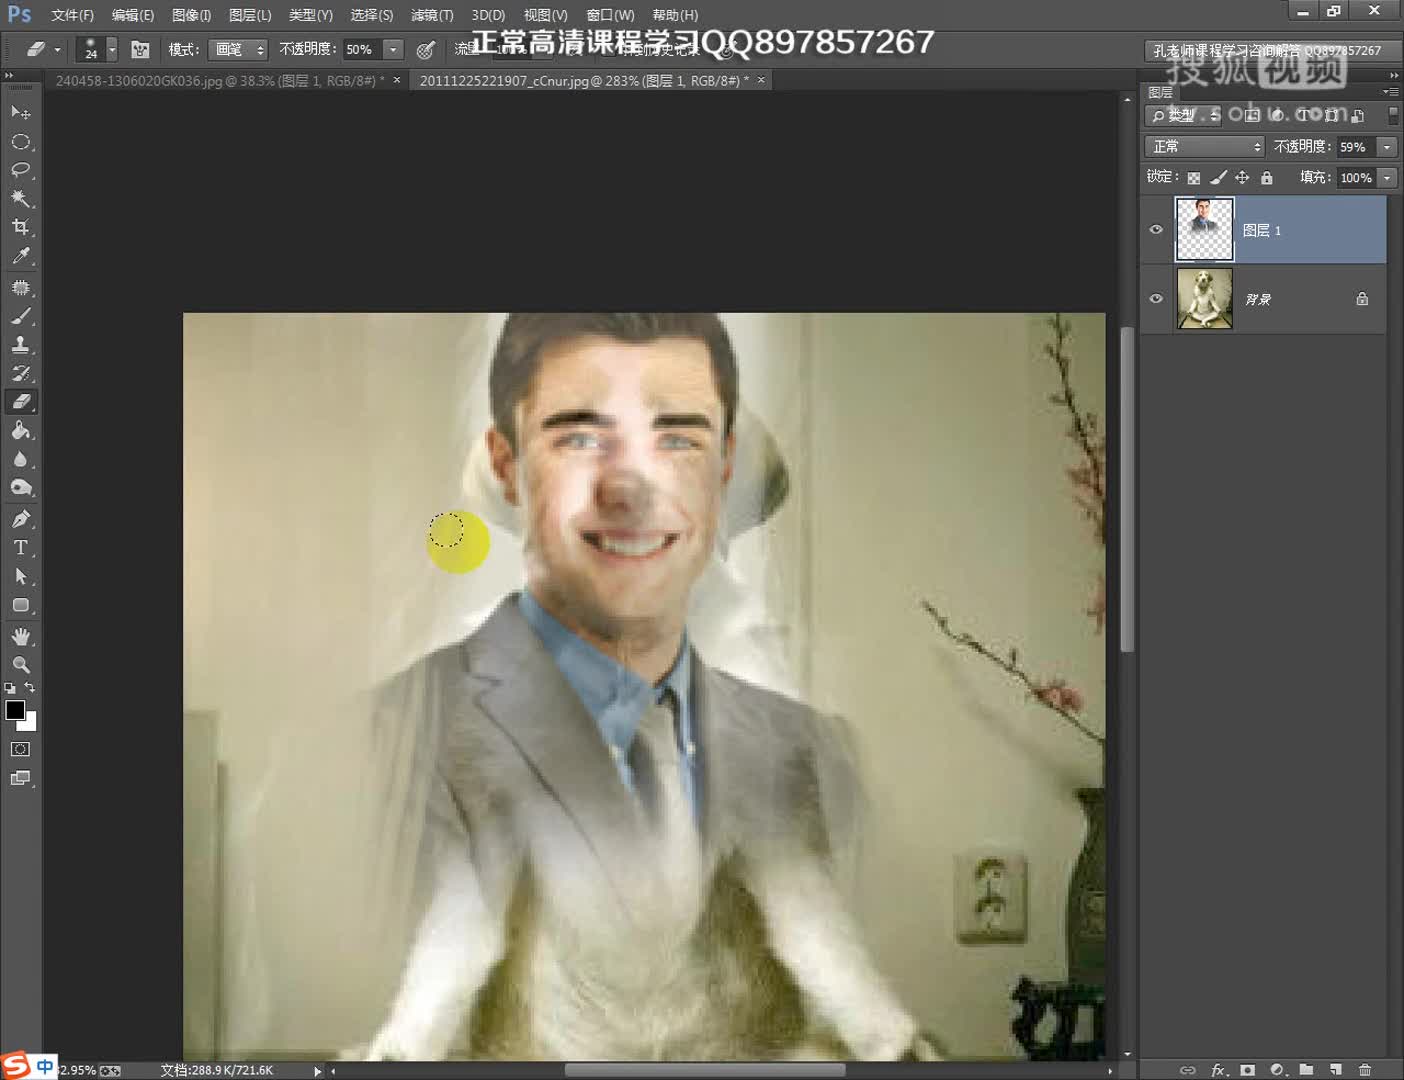Set the foreground color swatch
This screenshot has width=1404, height=1080.
[x=15, y=711]
